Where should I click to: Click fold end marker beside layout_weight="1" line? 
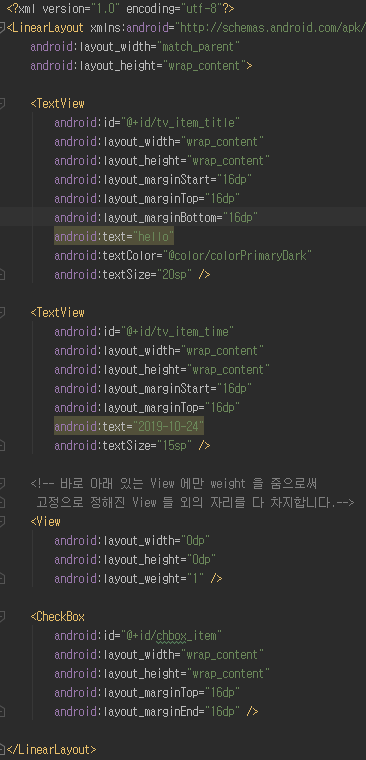(x=2, y=579)
